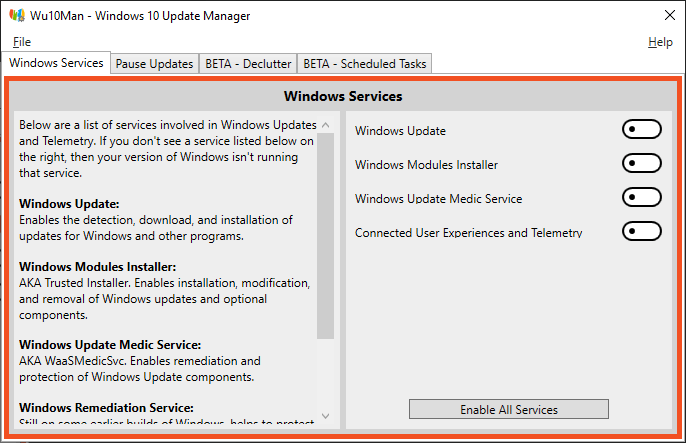The width and height of the screenshot is (686, 443).
Task: Click the 'Windows Remediation Service:' heading
Action: click(x=106, y=408)
